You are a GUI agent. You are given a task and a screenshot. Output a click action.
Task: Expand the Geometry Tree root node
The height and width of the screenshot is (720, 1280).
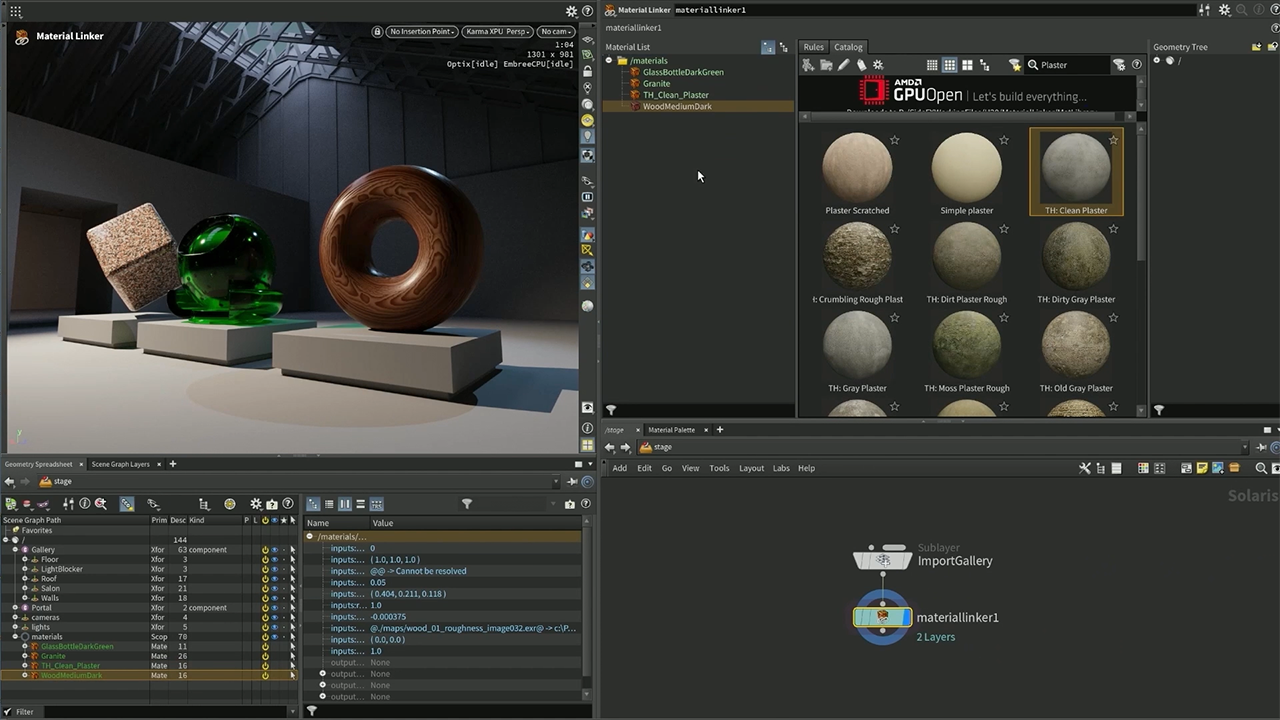tap(1157, 61)
